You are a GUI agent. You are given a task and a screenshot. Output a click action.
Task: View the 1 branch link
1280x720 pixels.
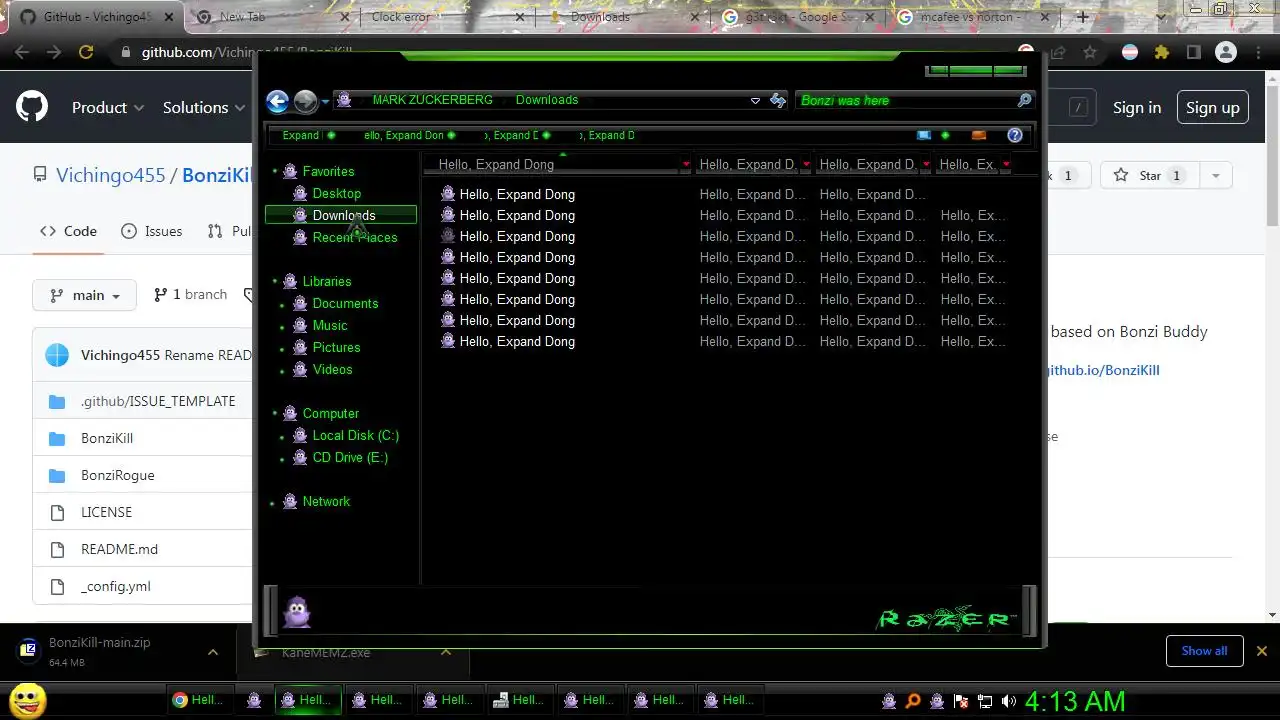190,294
